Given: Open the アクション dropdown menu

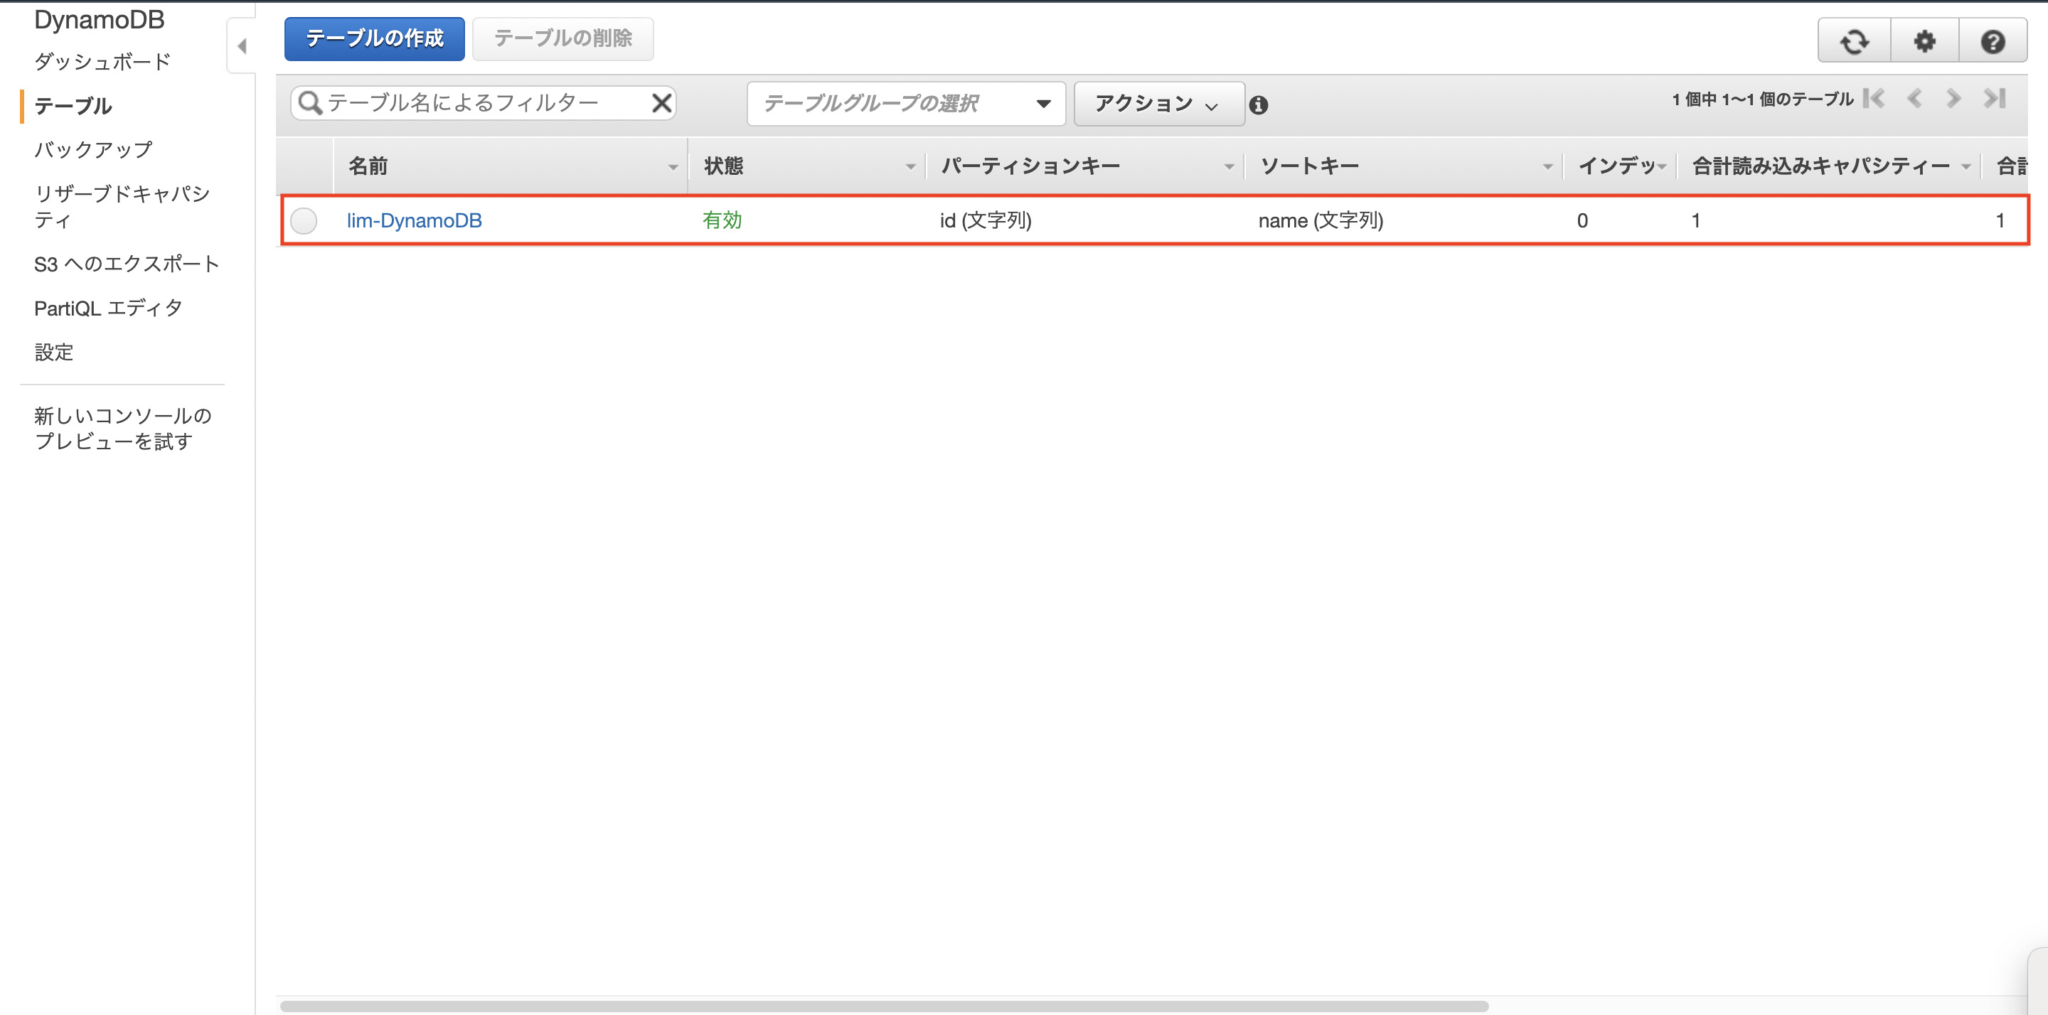Looking at the screenshot, I should [1157, 103].
